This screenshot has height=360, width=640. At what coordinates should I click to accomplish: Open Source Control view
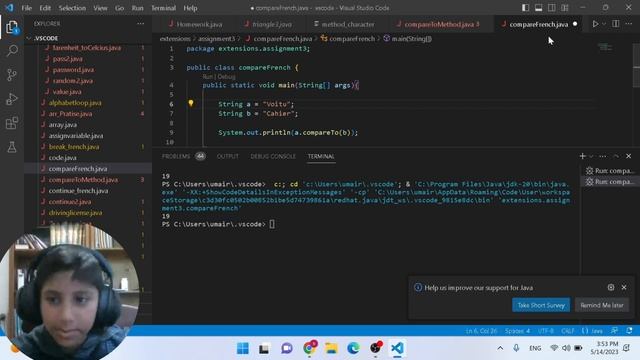(12, 75)
